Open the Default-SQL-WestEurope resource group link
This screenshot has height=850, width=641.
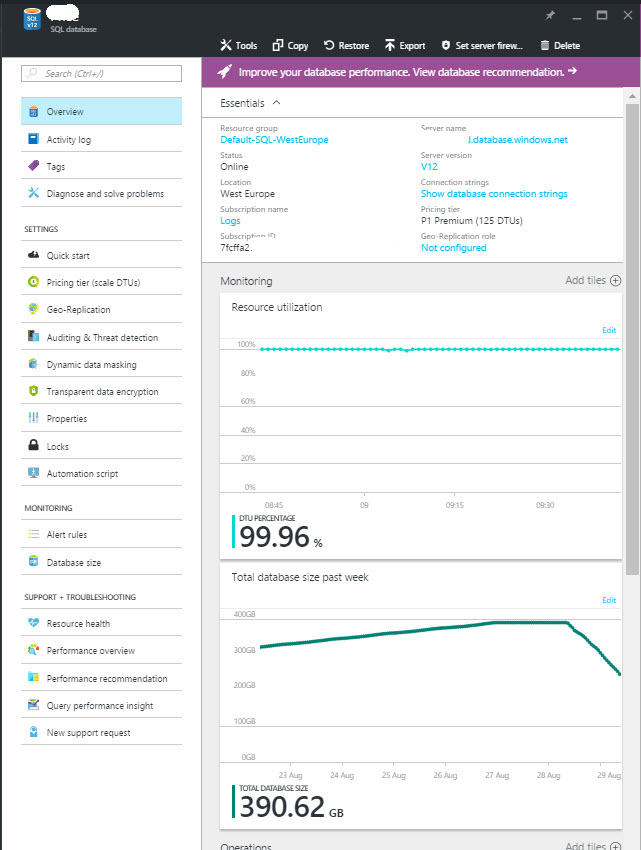(x=274, y=140)
